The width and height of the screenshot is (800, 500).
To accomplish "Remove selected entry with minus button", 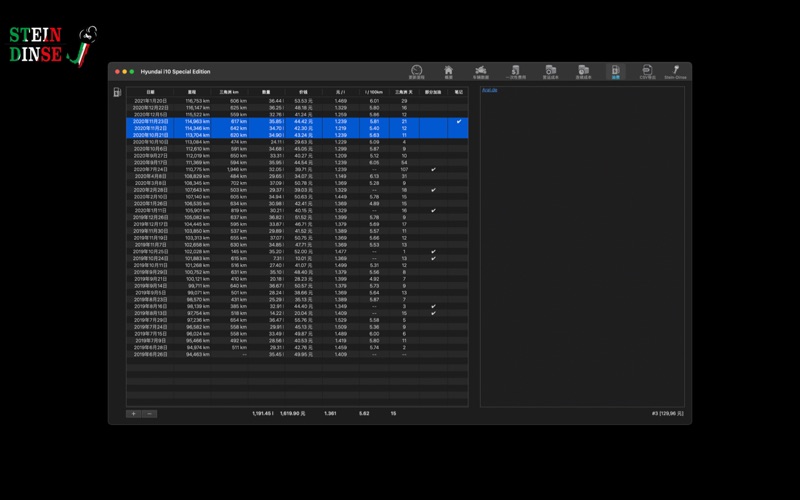I will point(149,414).
